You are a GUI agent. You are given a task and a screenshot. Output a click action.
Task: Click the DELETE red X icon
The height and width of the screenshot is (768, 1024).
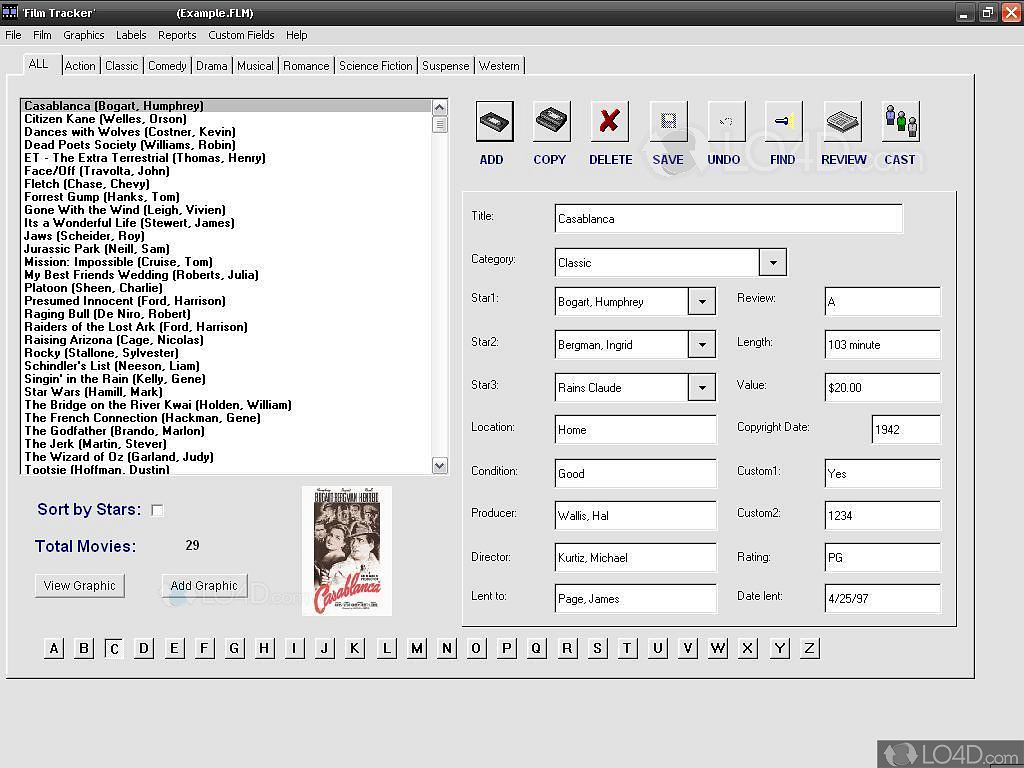[x=610, y=120]
